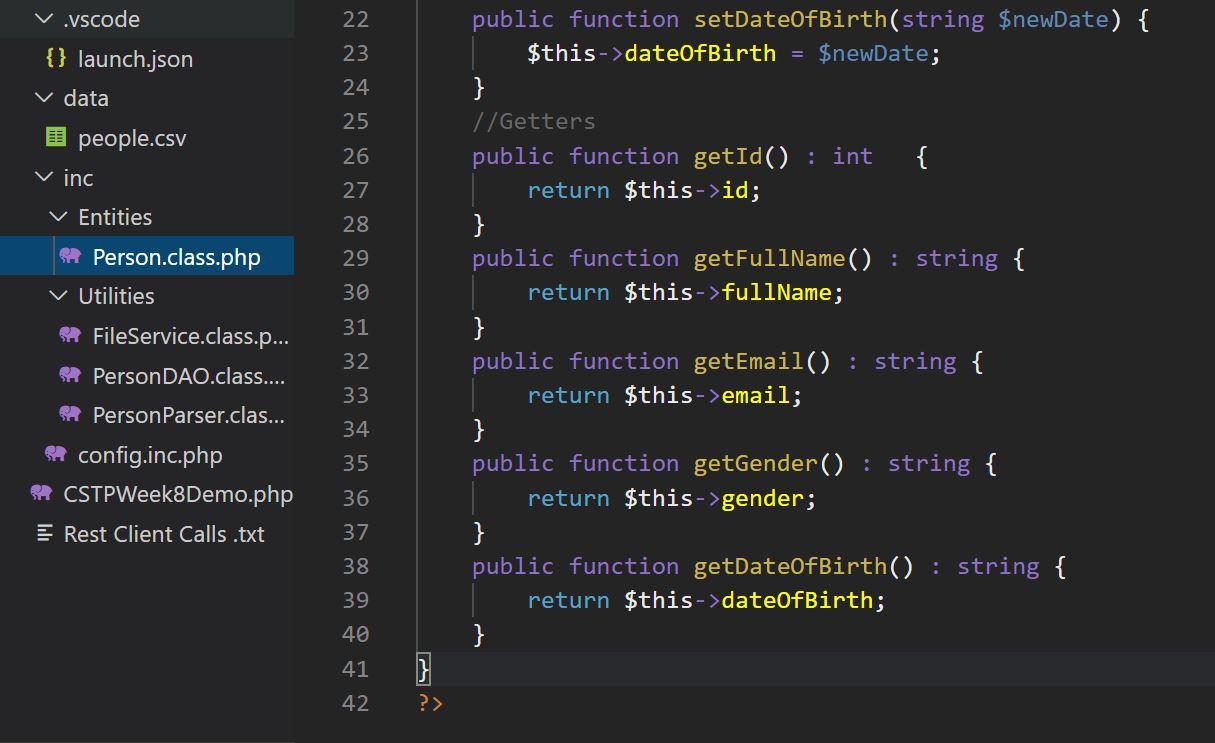The width and height of the screenshot is (1215, 743).
Task: Click the dateOfBirth property on line 39
Action: (x=797, y=600)
